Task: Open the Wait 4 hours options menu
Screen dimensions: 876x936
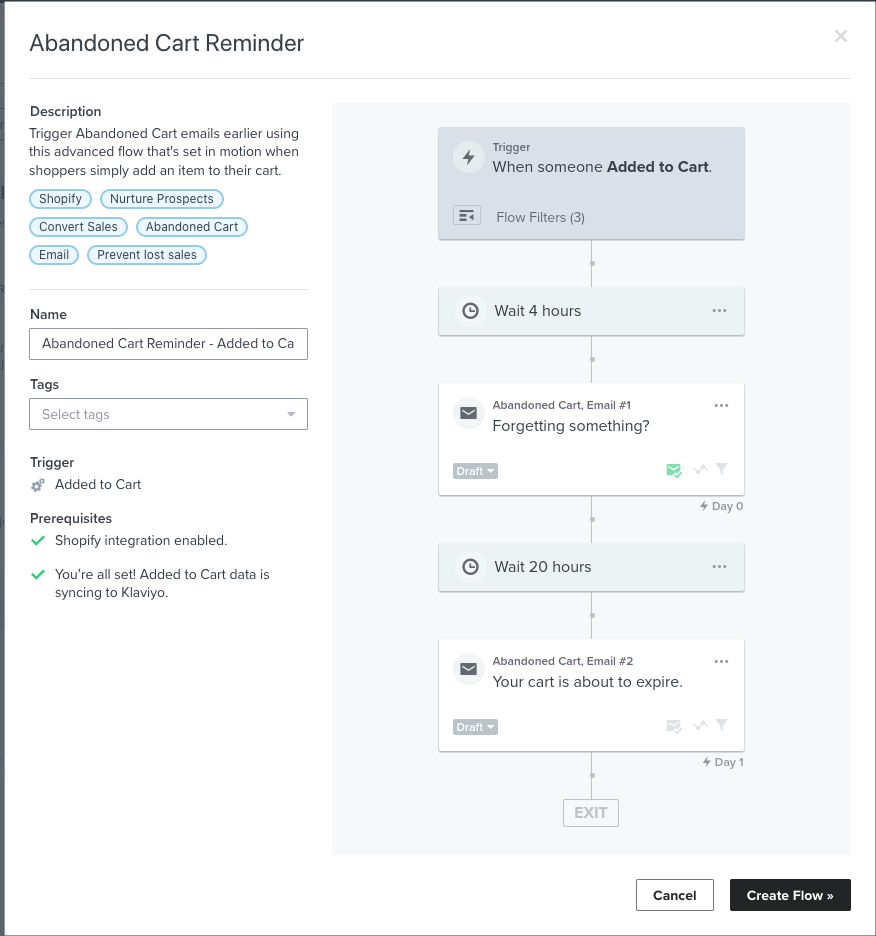Action: pos(720,310)
